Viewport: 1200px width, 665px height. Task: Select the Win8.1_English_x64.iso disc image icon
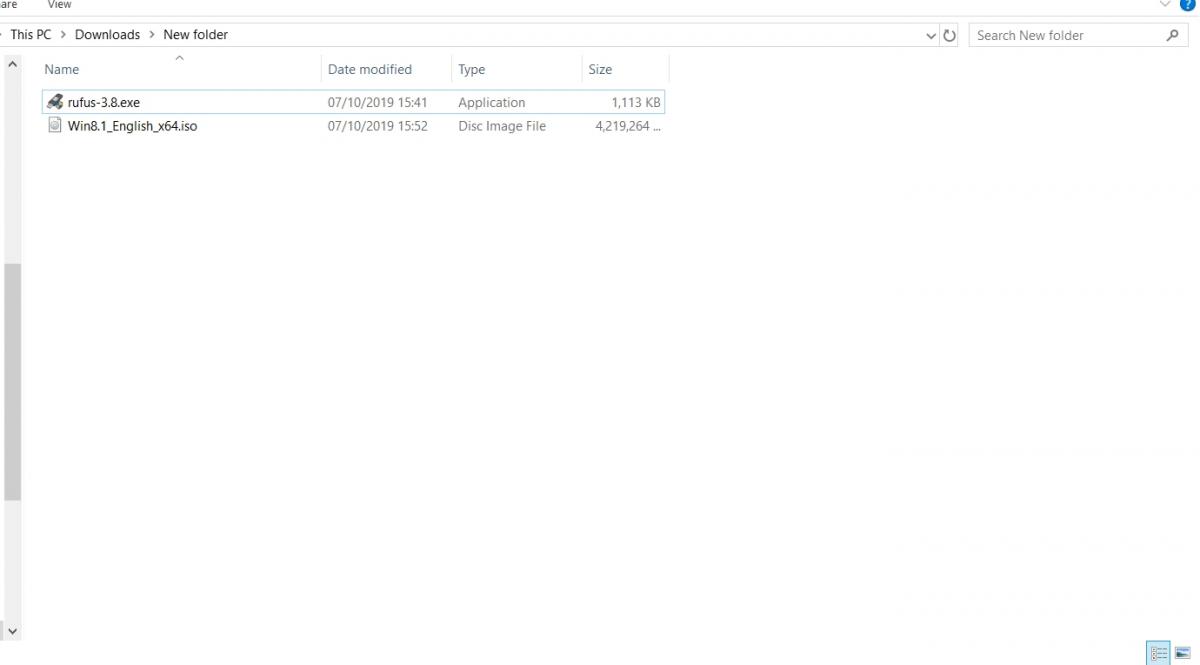point(55,126)
